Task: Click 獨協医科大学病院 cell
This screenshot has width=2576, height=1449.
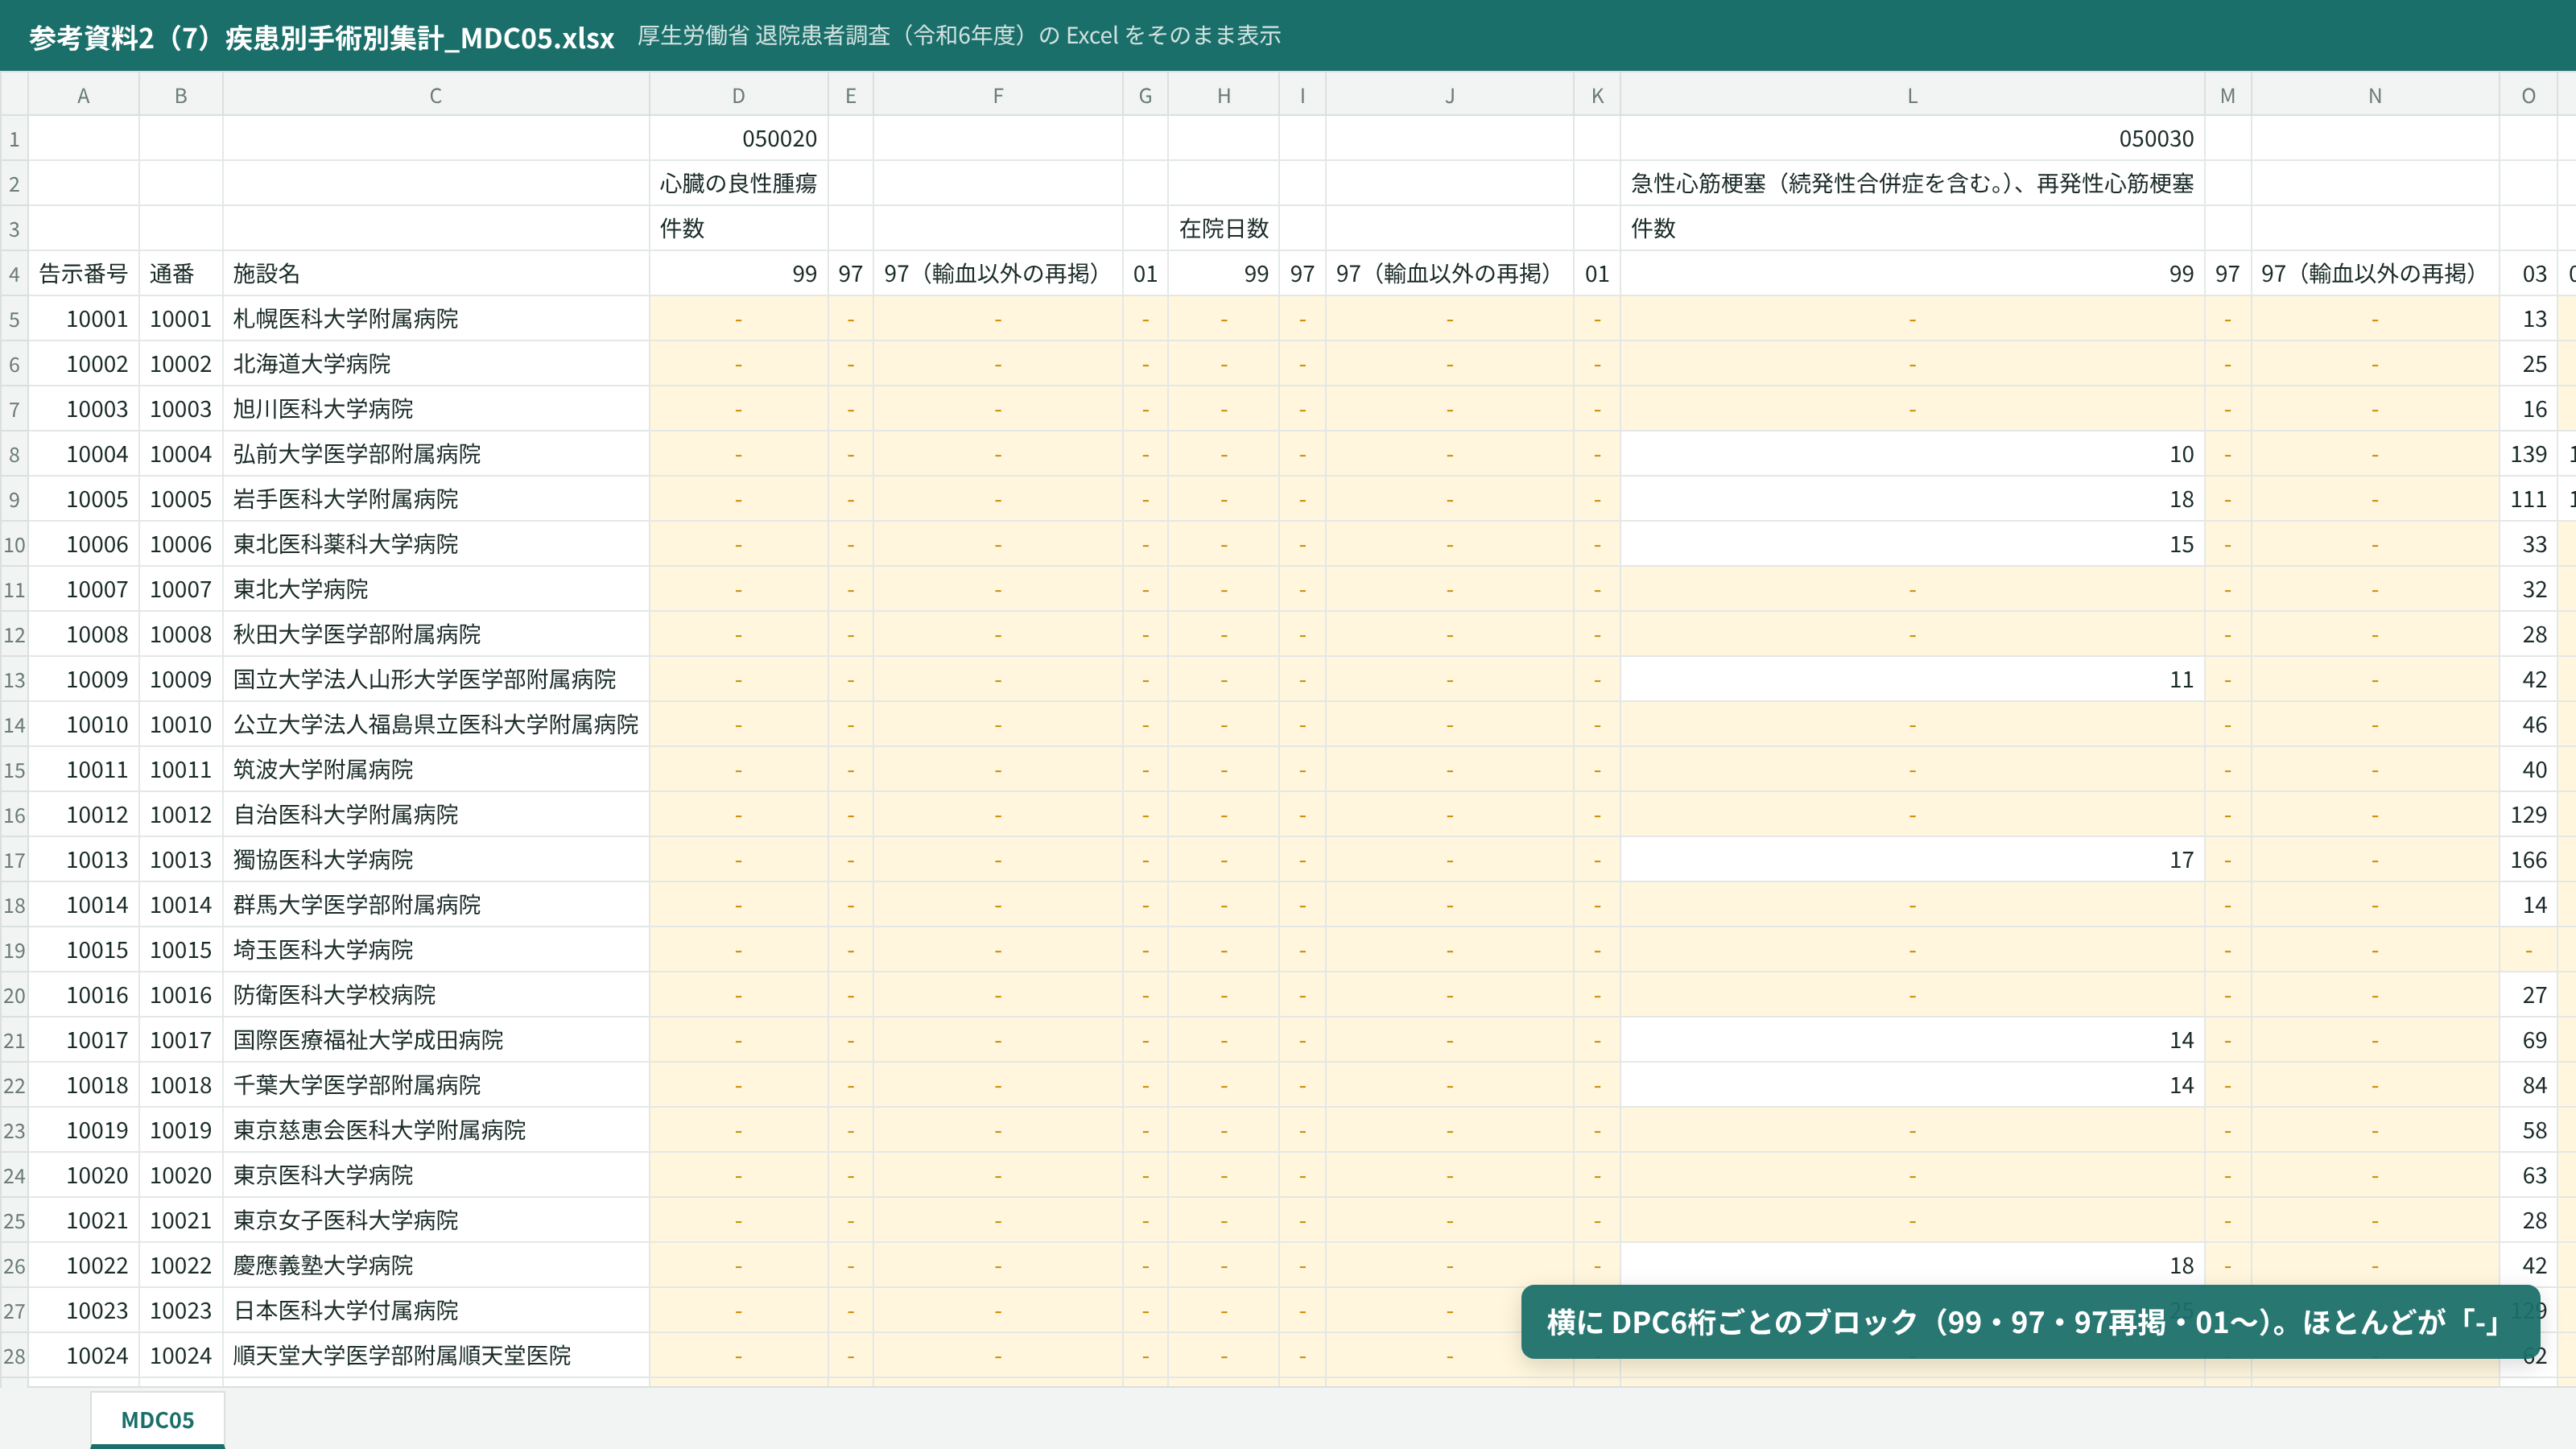Action: click(x=435, y=859)
